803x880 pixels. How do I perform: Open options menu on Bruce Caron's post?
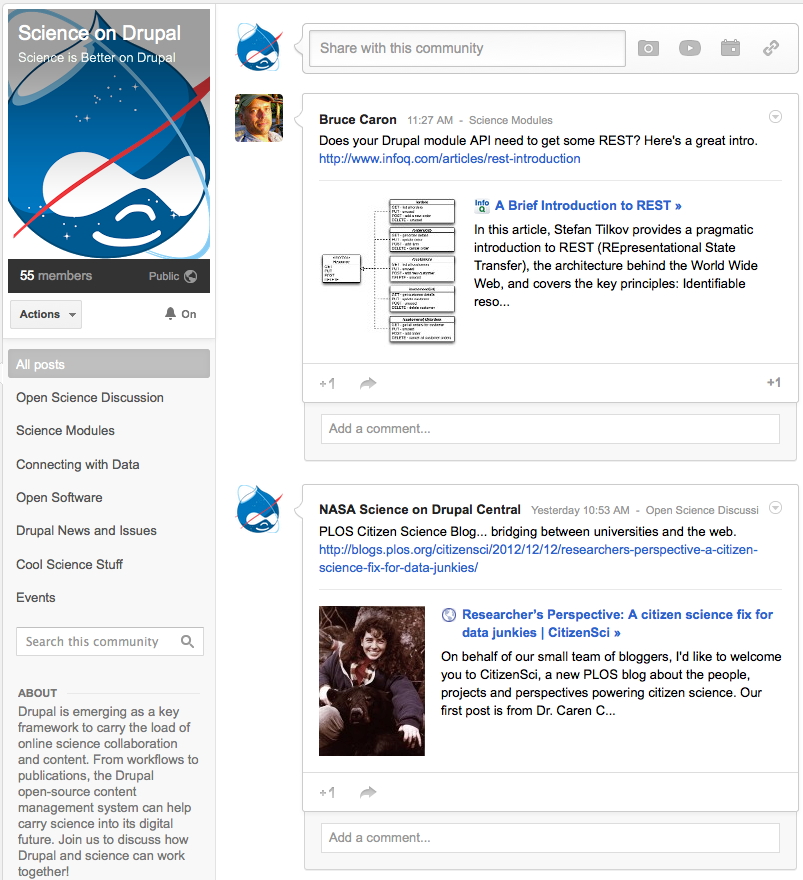coord(775,116)
